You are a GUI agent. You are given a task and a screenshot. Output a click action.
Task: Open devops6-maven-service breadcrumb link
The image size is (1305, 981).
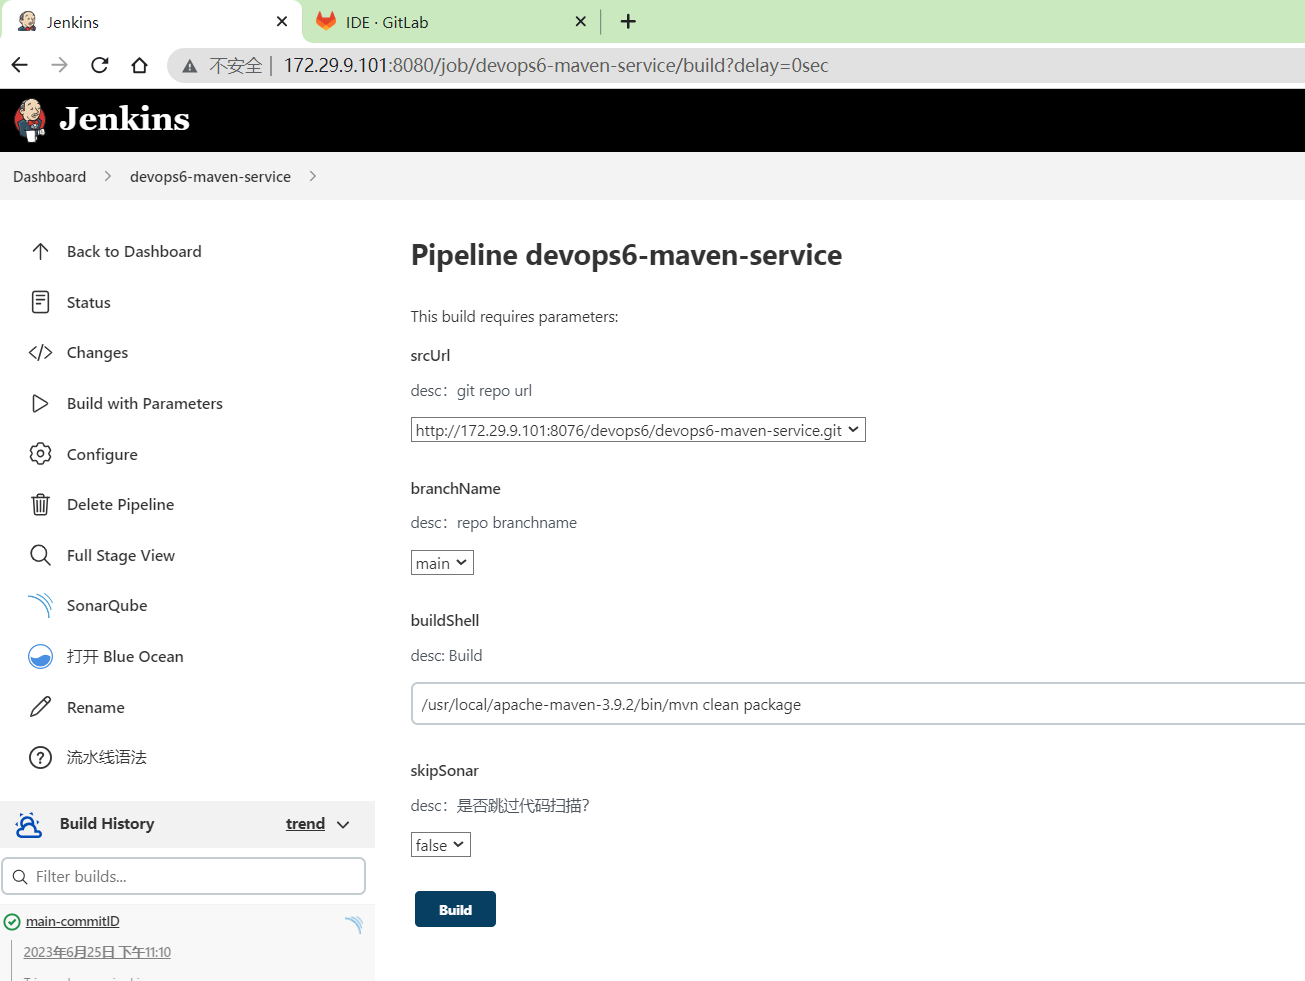coord(210,176)
